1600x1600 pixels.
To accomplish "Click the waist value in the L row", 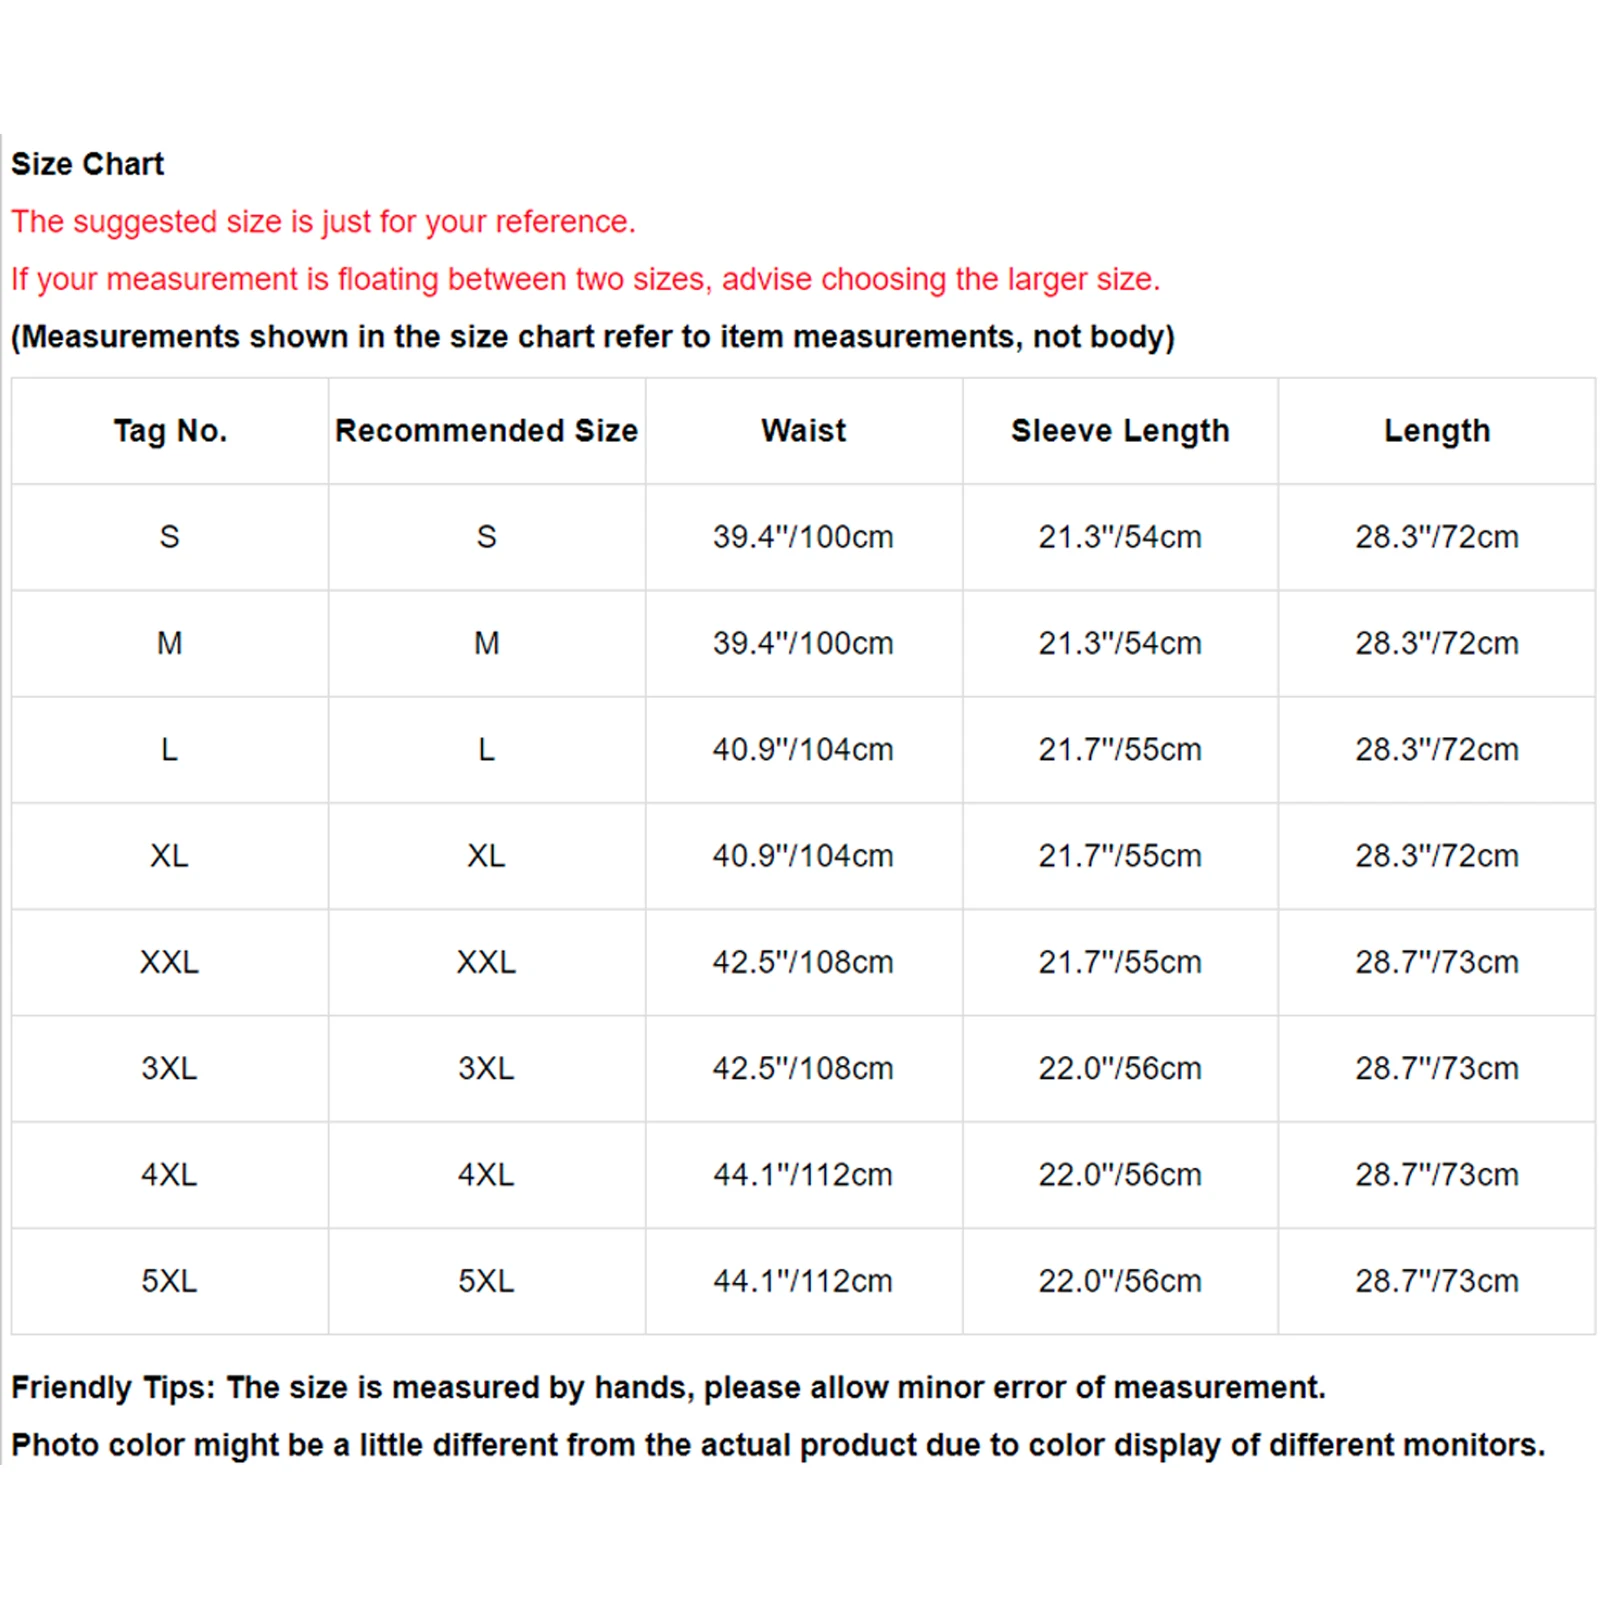I will pos(803,749).
